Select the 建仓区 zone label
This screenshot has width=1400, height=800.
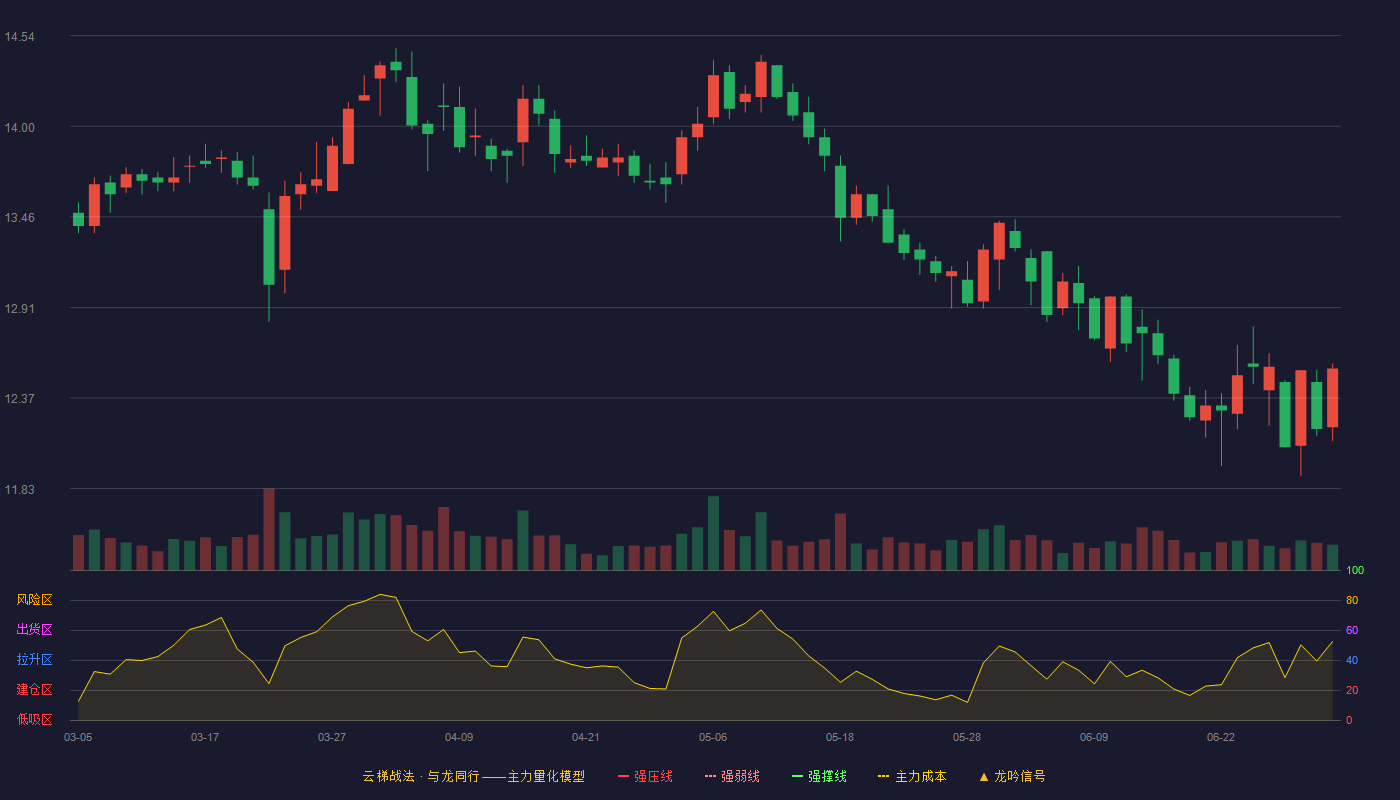click(34, 690)
